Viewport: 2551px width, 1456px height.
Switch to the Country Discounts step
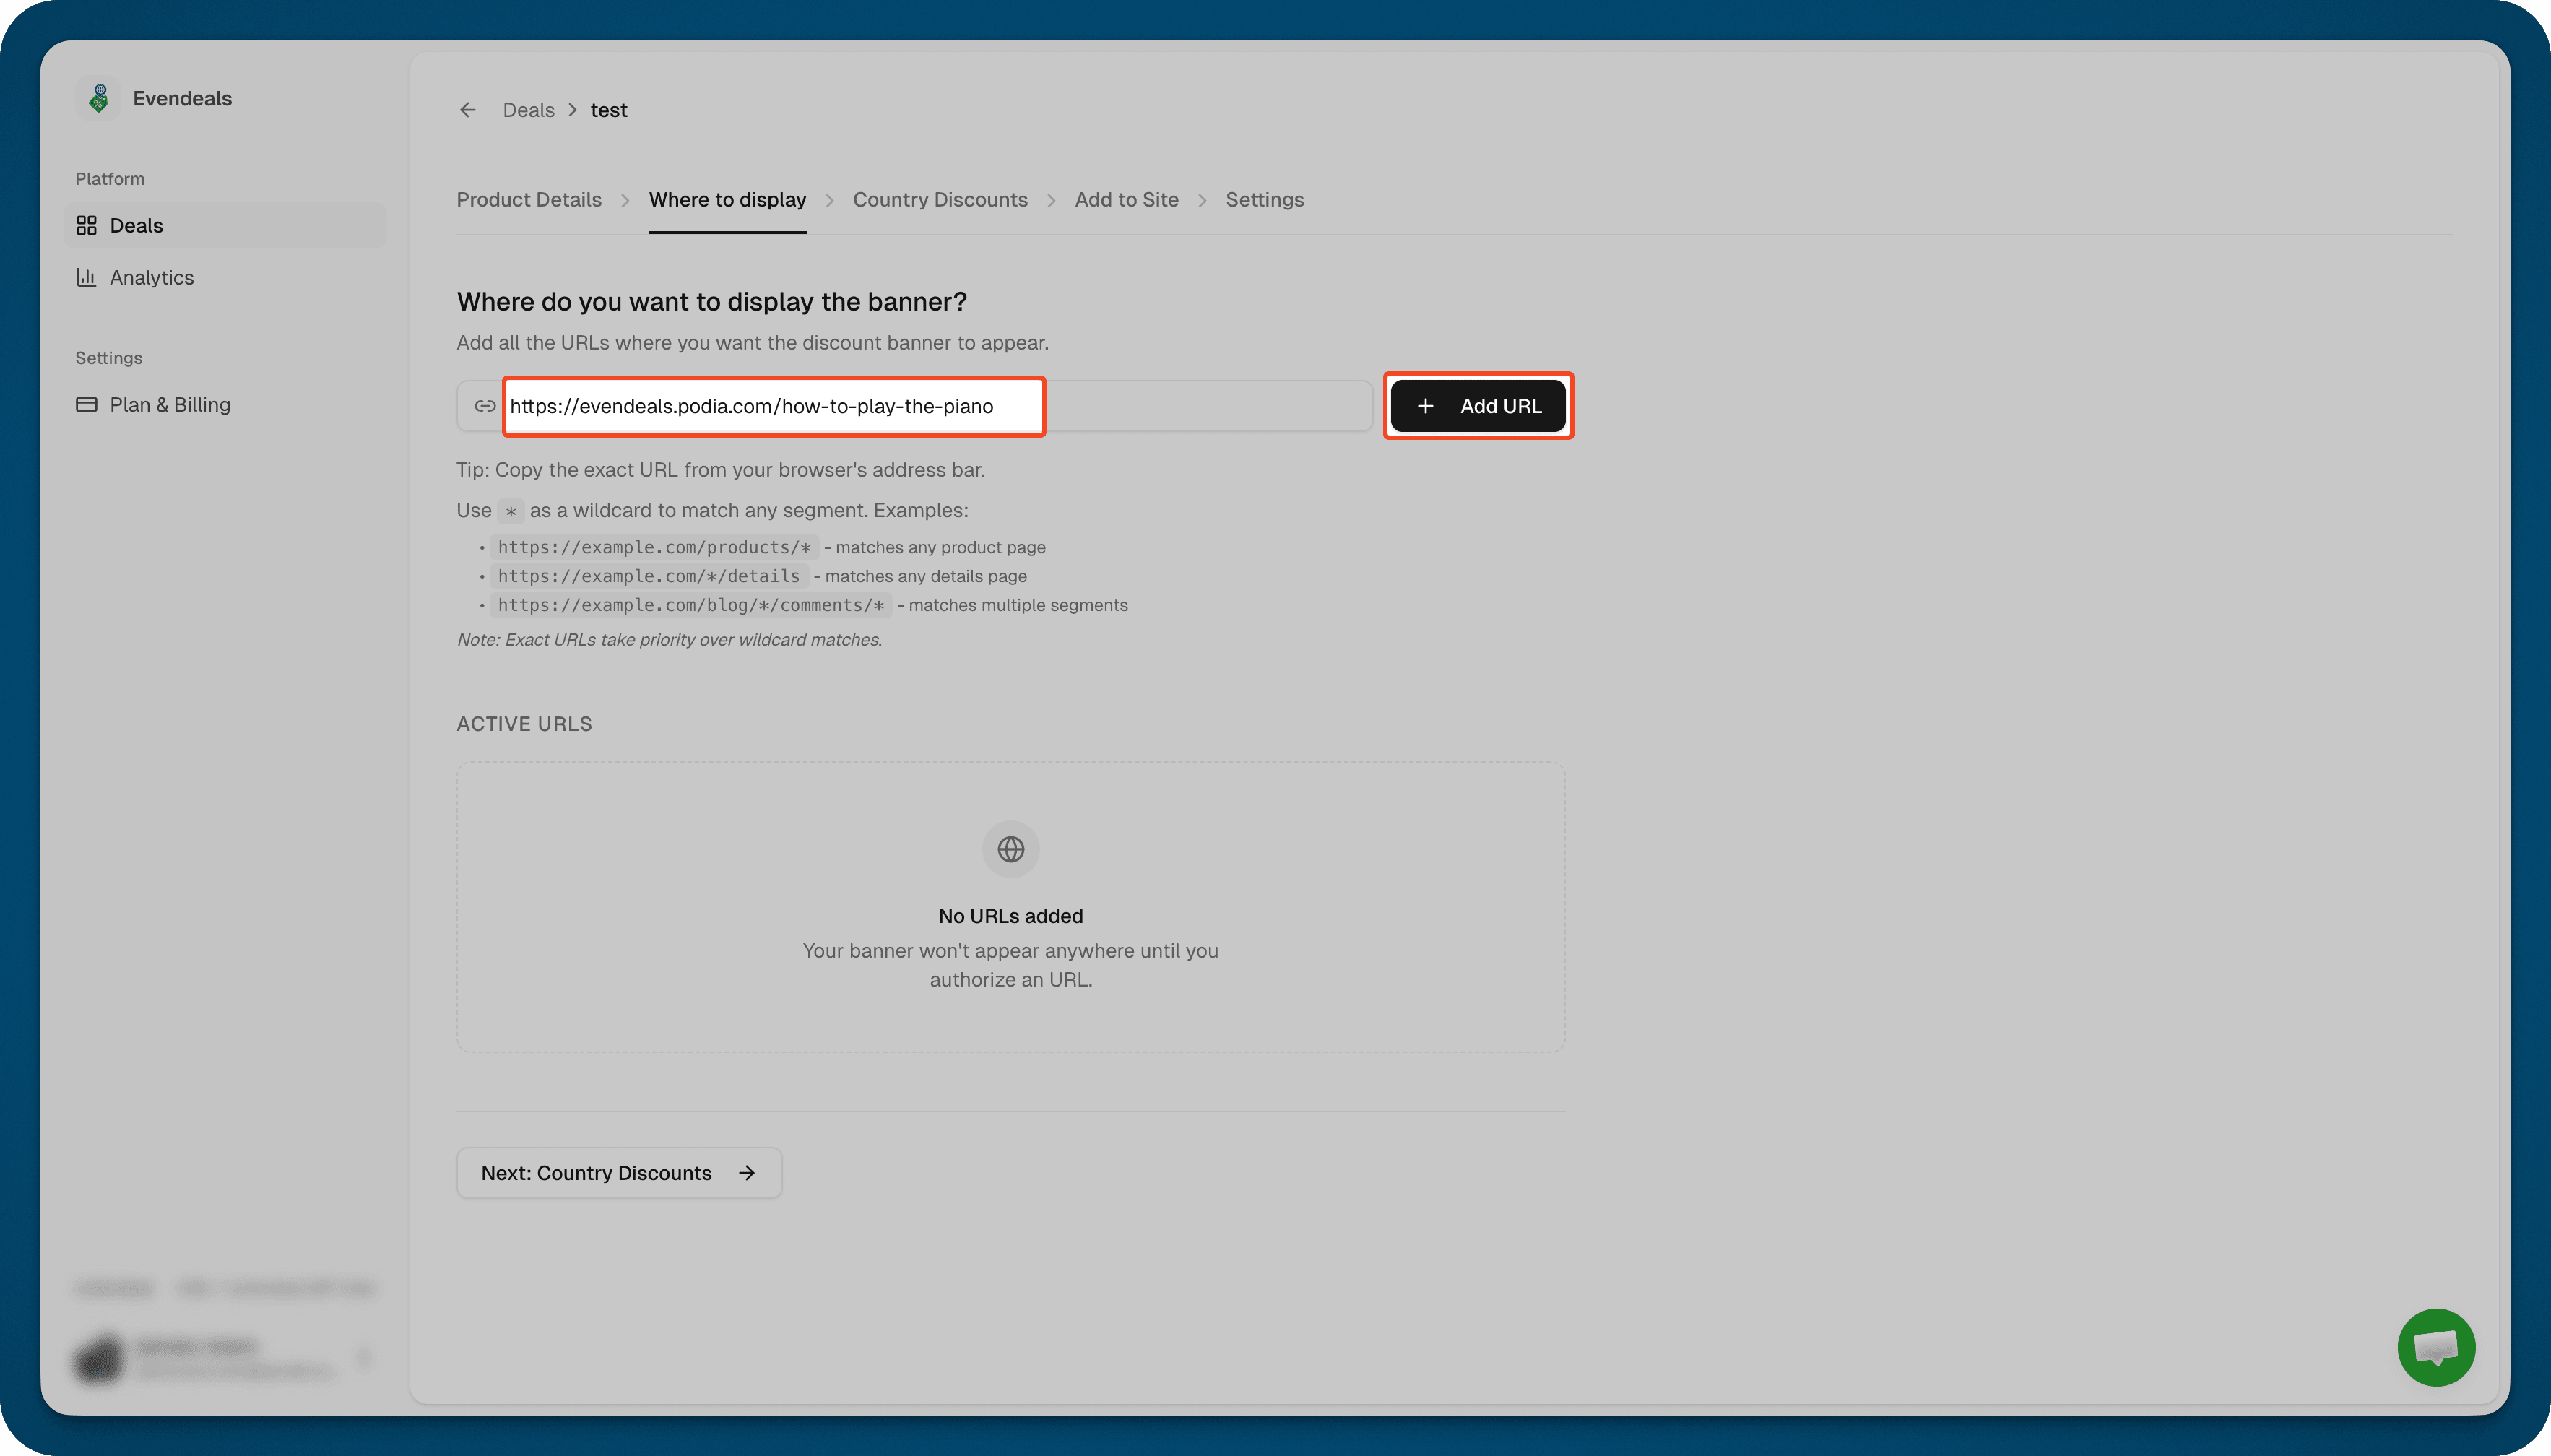coord(940,199)
